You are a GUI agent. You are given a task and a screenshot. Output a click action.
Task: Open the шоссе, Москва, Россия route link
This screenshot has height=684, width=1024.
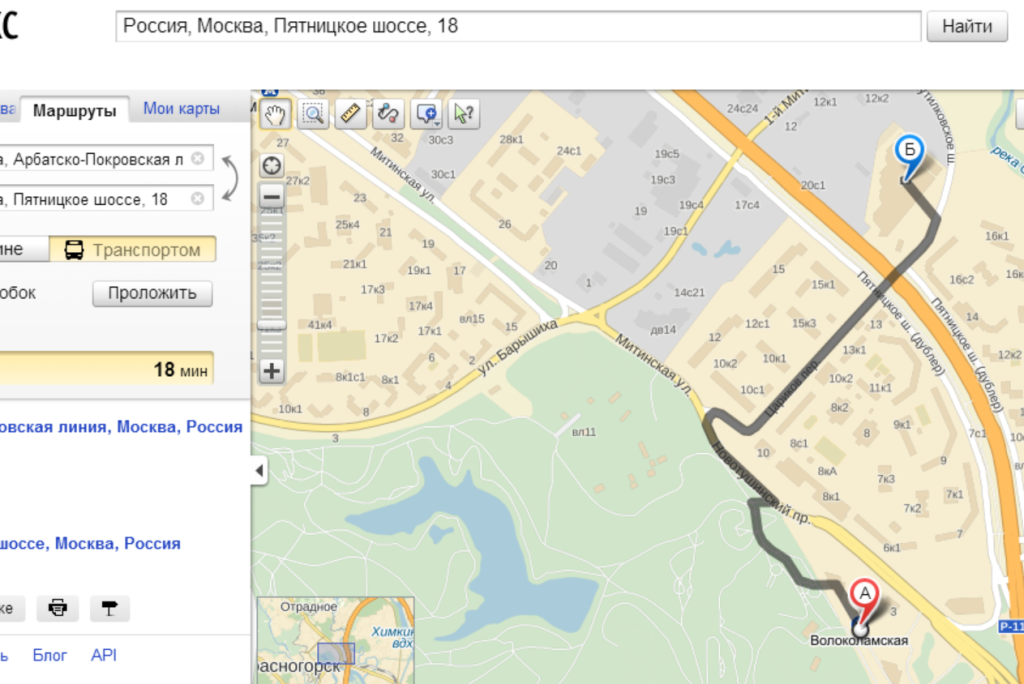[90, 544]
